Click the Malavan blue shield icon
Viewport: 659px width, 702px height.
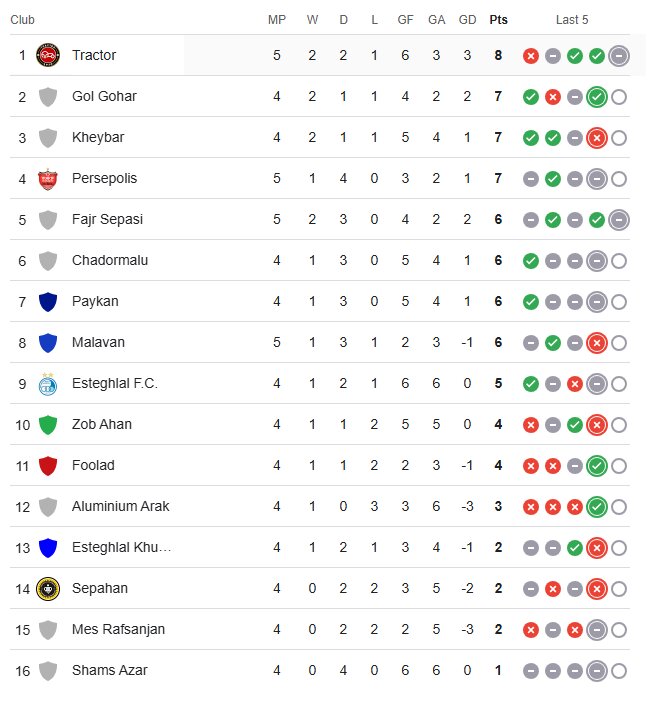[47, 342]
